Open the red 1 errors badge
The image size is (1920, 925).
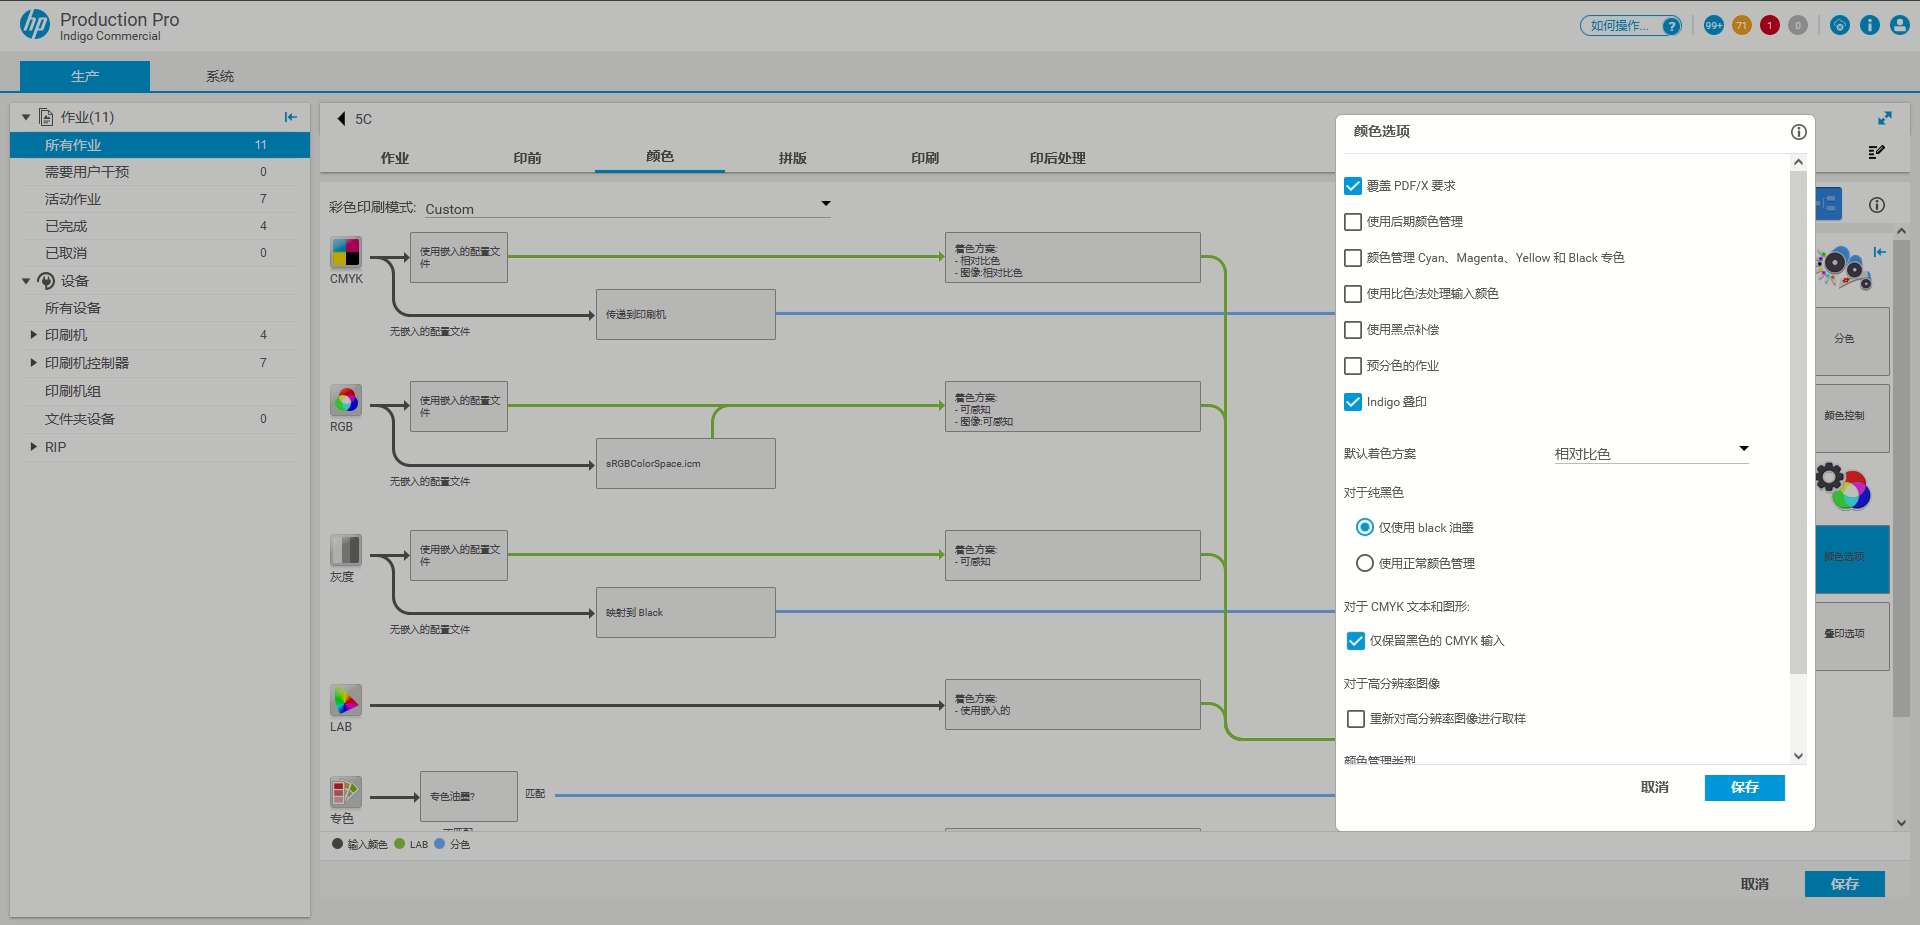[1770, 26]
